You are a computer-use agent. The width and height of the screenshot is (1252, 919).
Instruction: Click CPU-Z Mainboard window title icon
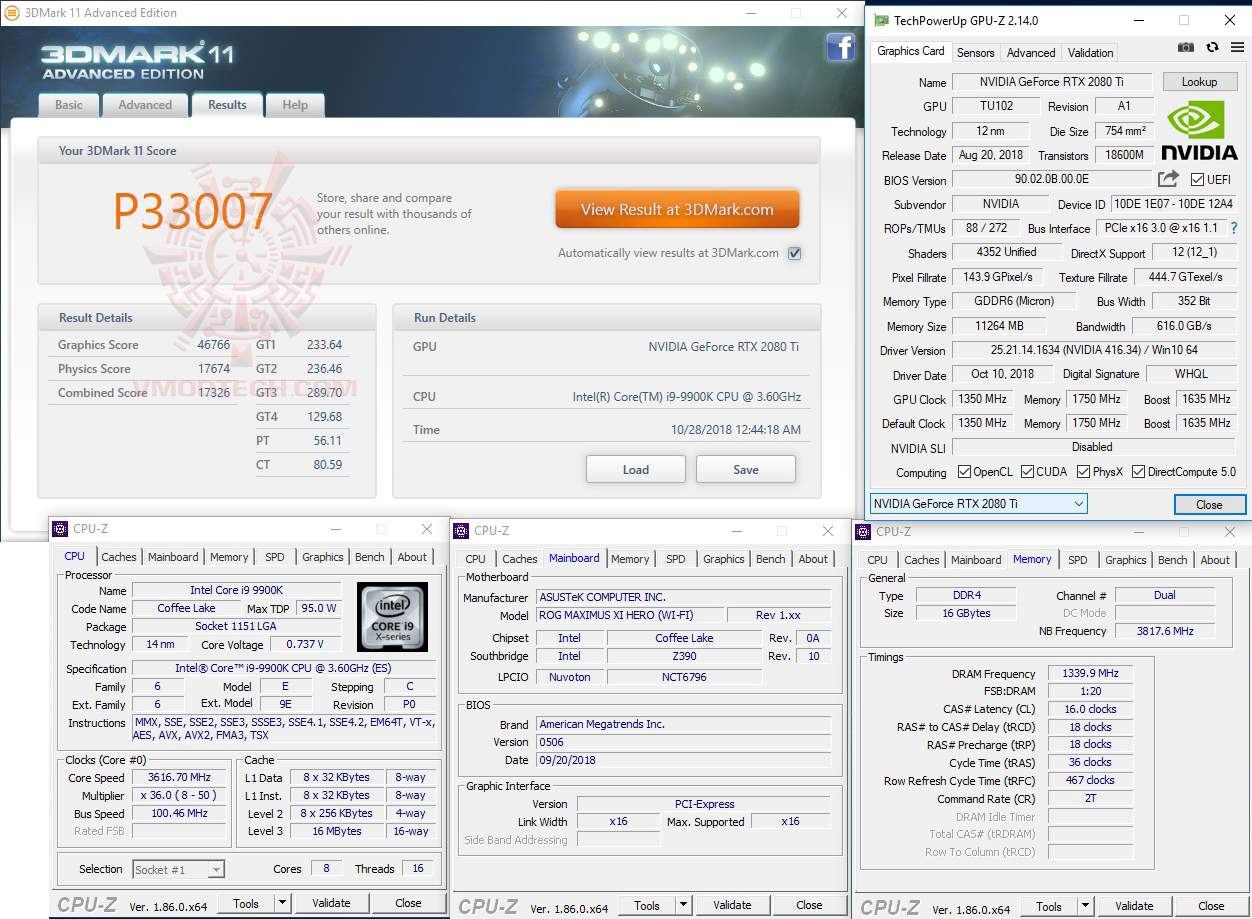tap(461, 531)
